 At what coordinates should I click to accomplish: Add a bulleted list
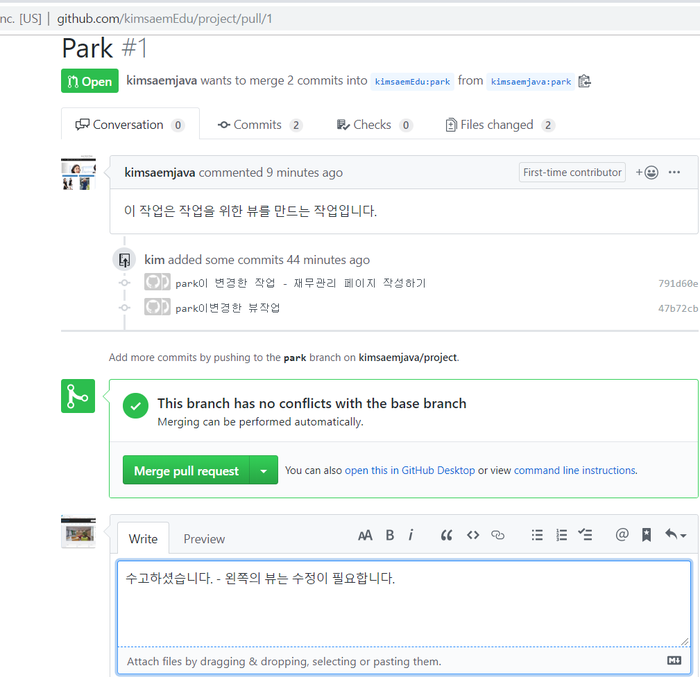coord(537,535)
